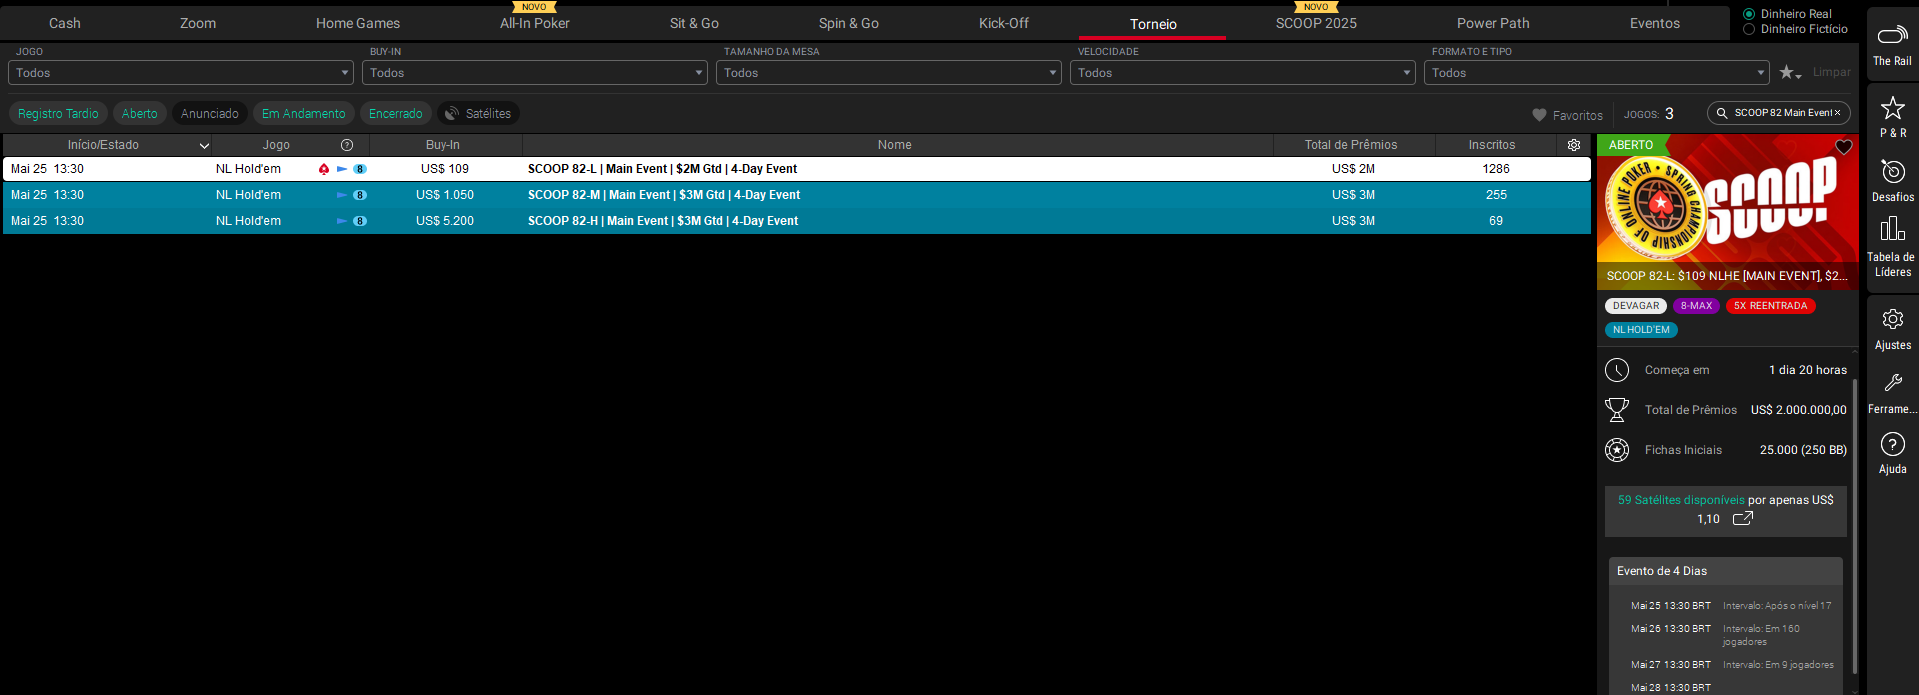The width and height of the screenshot is (1919, 695).
Task: Switch to the Home Games tab
Action: 358,23
